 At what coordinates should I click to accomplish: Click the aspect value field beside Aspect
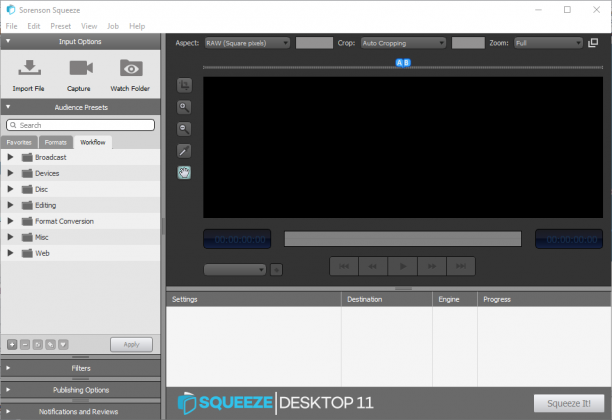point(314,43)
